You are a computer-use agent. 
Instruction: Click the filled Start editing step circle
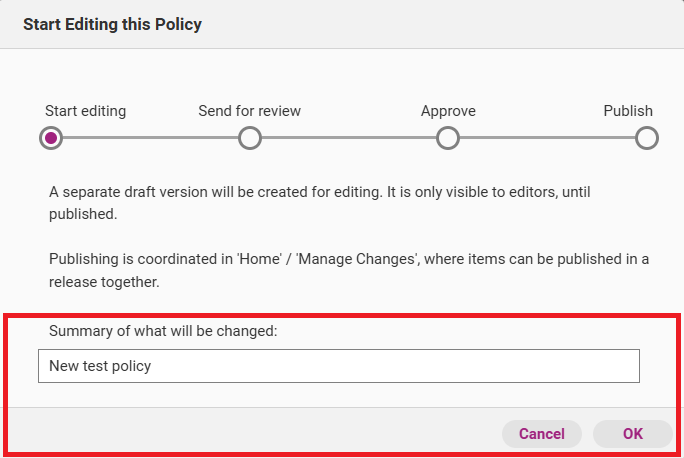[51, 138]
